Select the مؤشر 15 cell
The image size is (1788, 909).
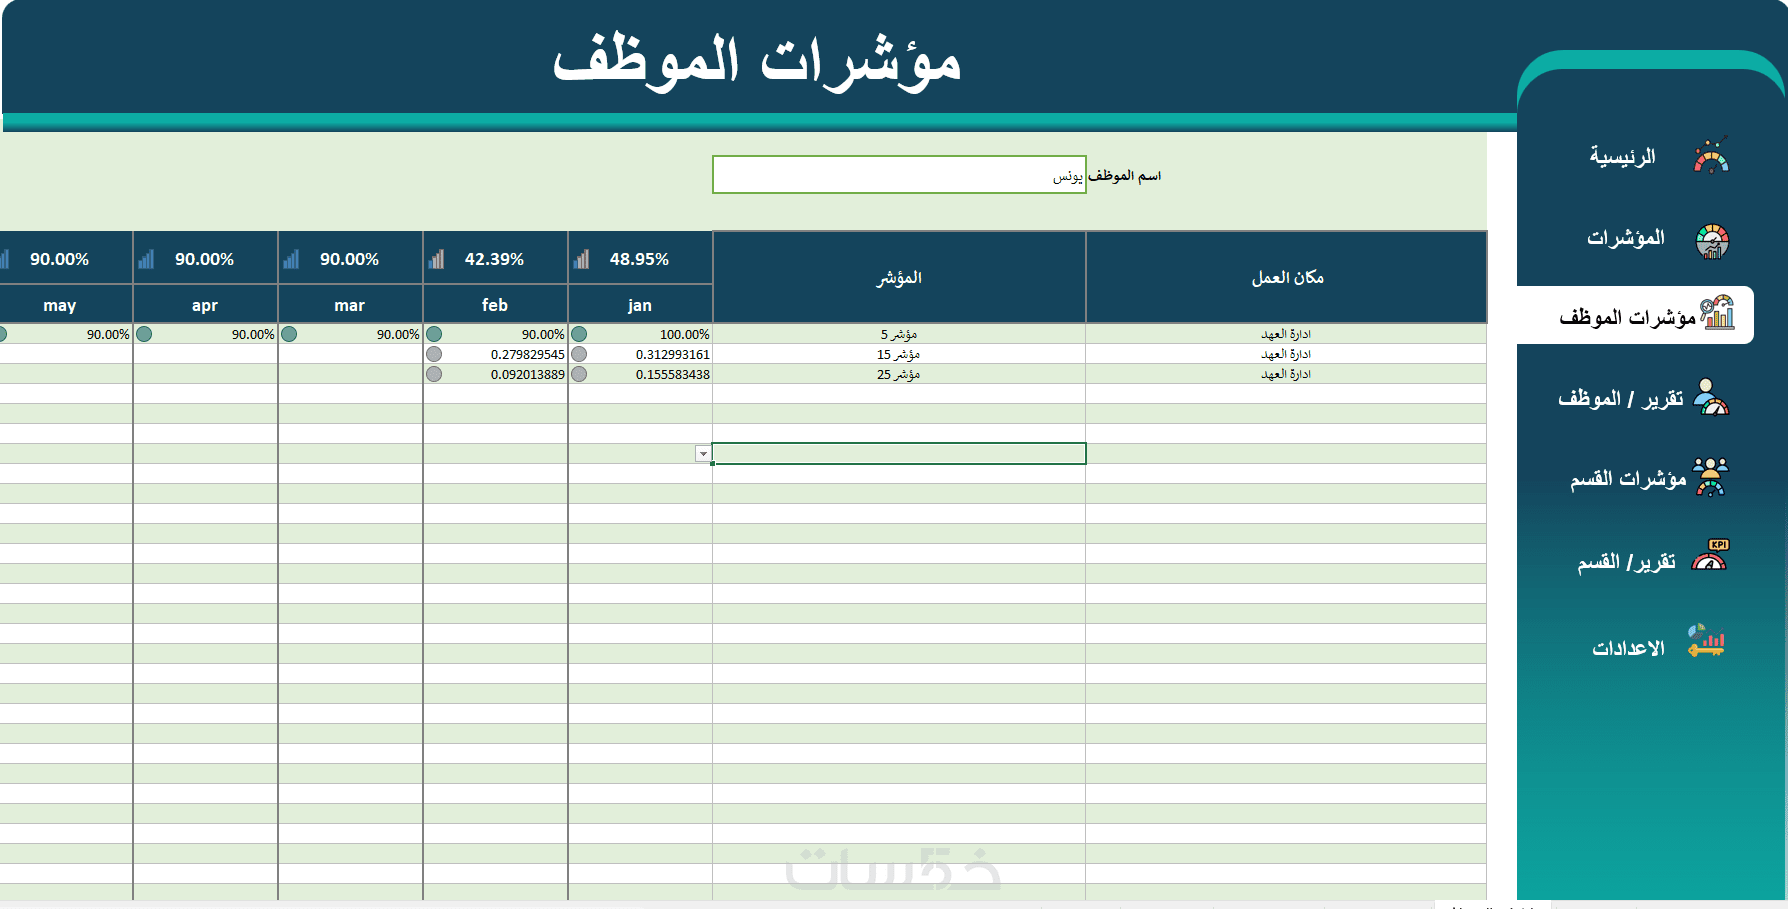pos(899,354)
